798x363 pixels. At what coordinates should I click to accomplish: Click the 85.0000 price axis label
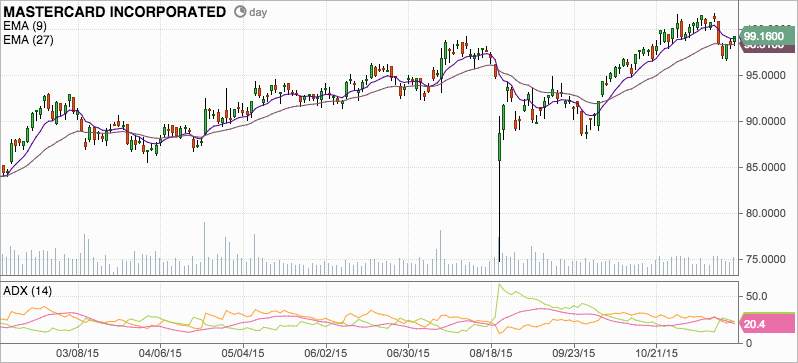766,167
